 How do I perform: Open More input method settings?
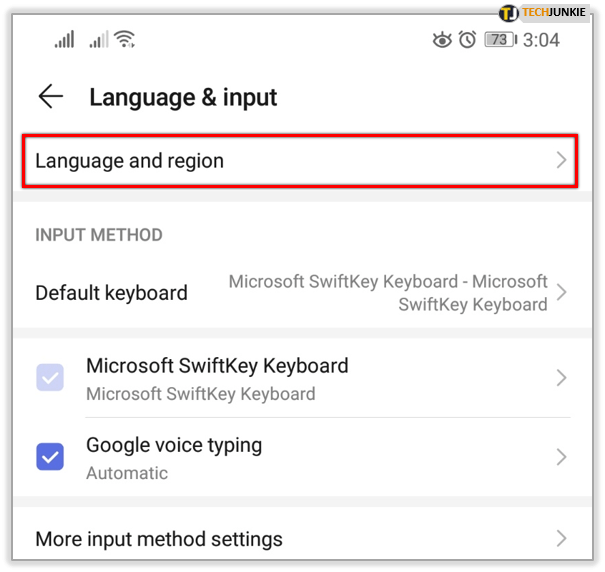(302, 539)
